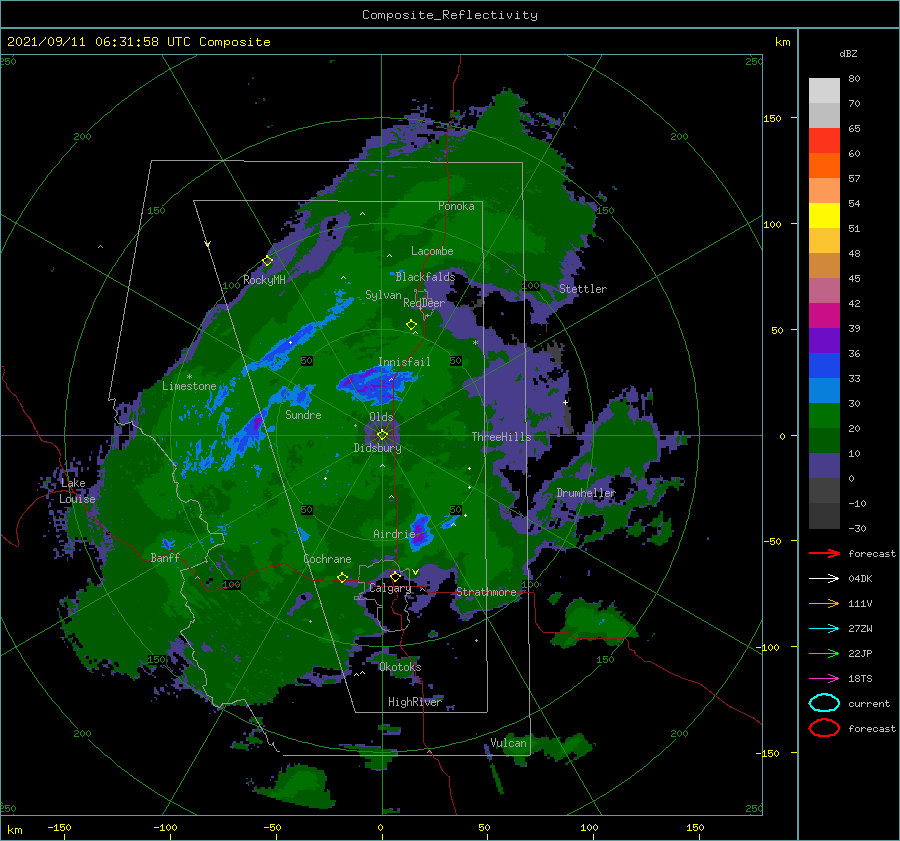Click the Olds city label
Screen dimensions: 900x841
click(381, 417)
